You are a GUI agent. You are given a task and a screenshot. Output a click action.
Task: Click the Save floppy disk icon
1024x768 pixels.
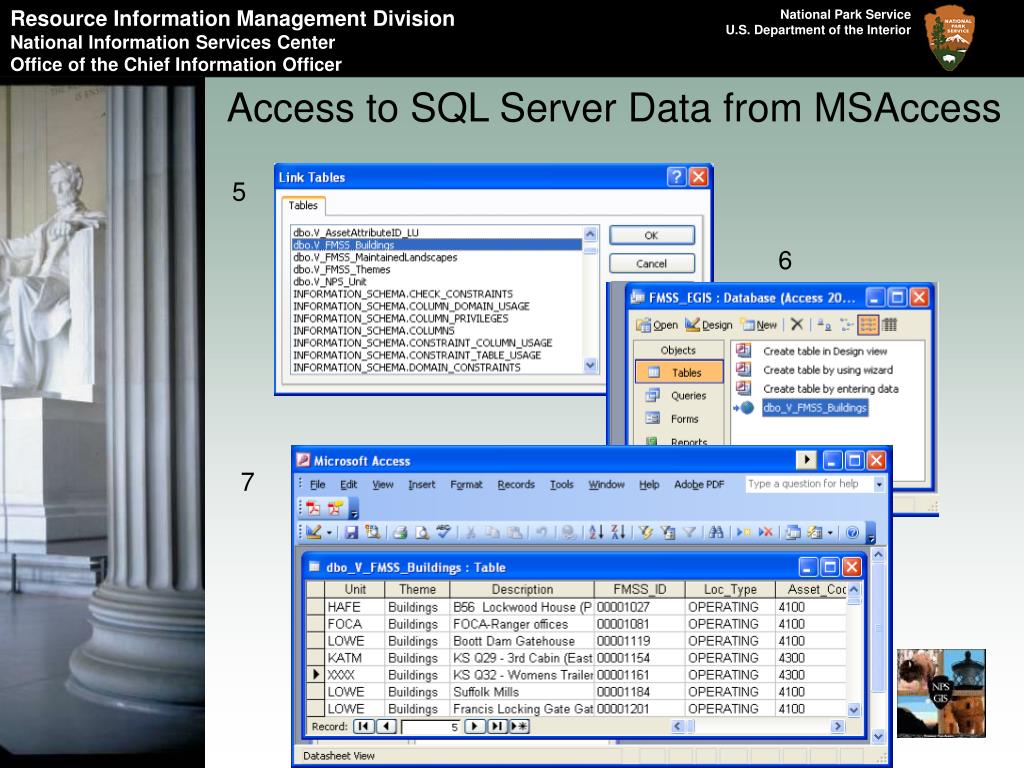click(351, 532)
